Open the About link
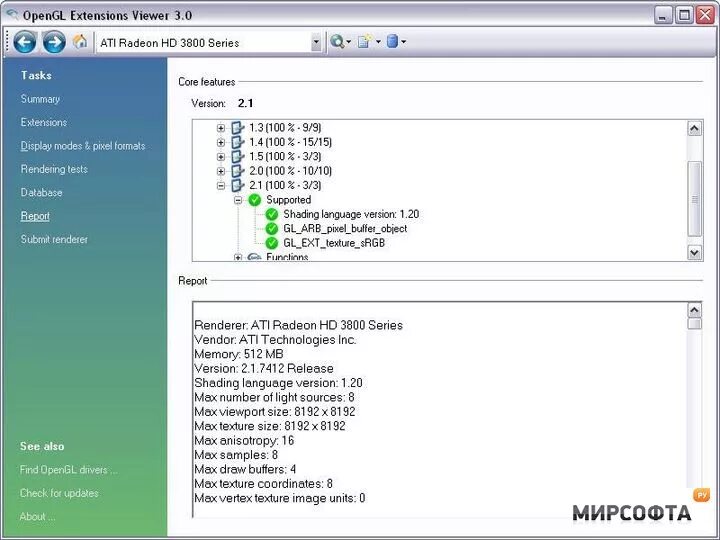The image size is (720, 540). (x=37, y=517)
